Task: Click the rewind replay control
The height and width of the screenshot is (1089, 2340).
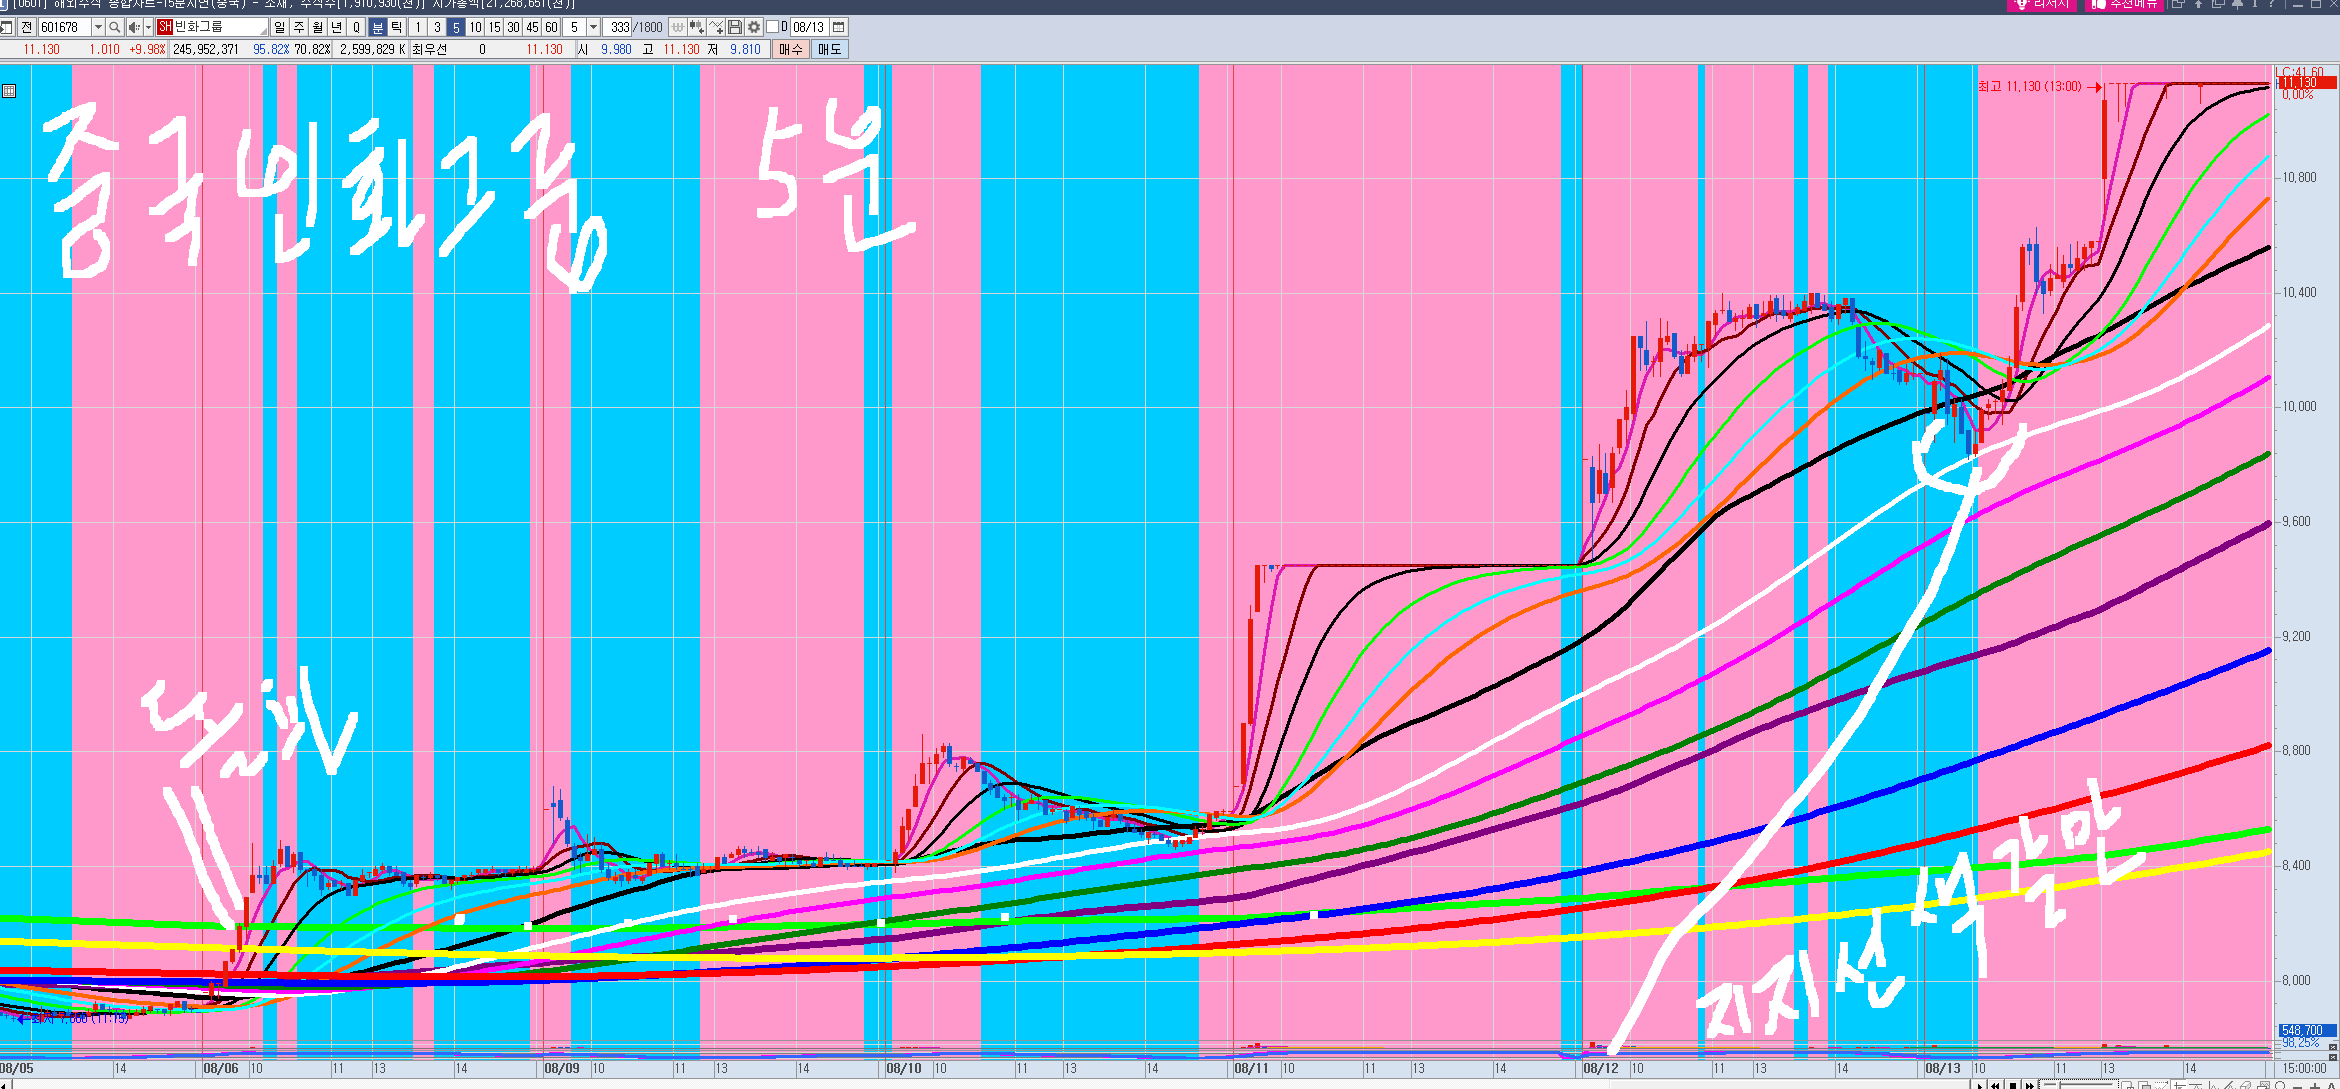Action: click(1995, 1086)
